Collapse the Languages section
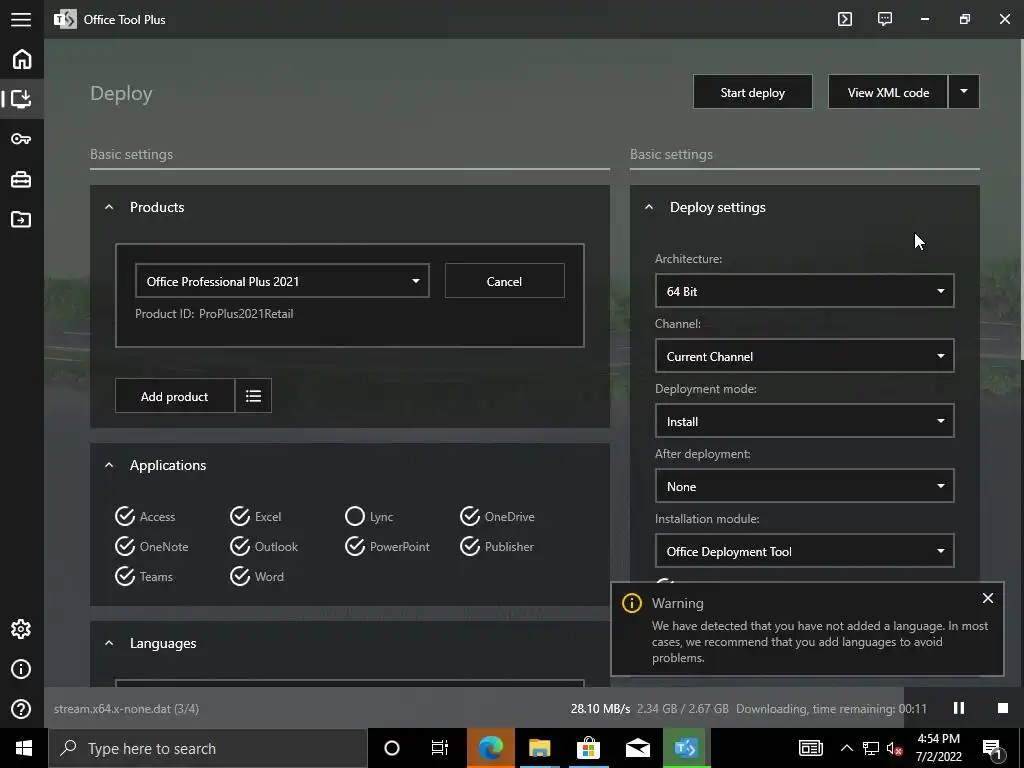The height and width of the screenshot is (768, 1024). pyautogui.click(x=109, y=643)
